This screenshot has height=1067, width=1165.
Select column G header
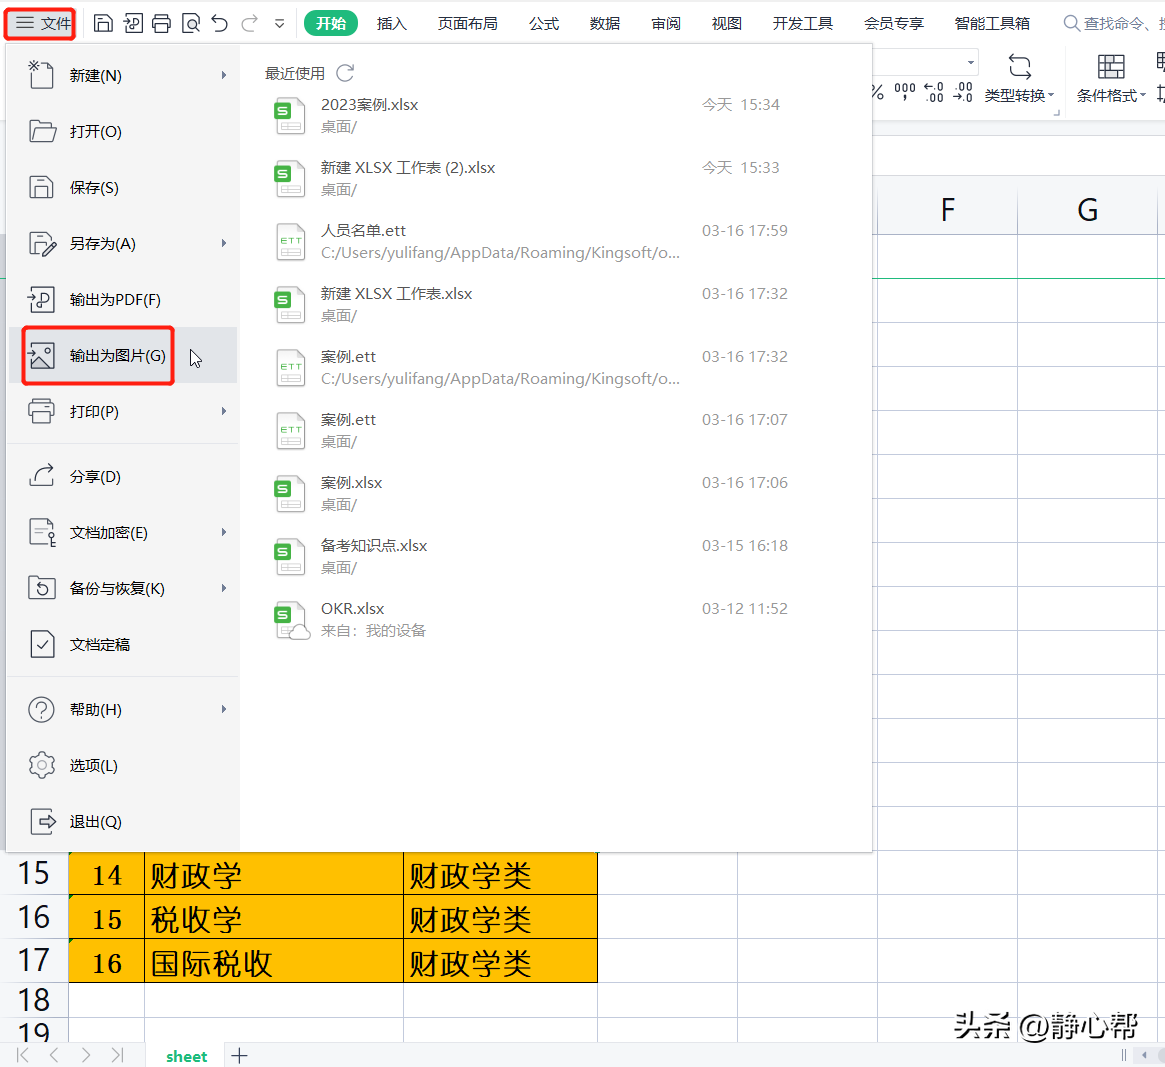(x=1087, y=210)
